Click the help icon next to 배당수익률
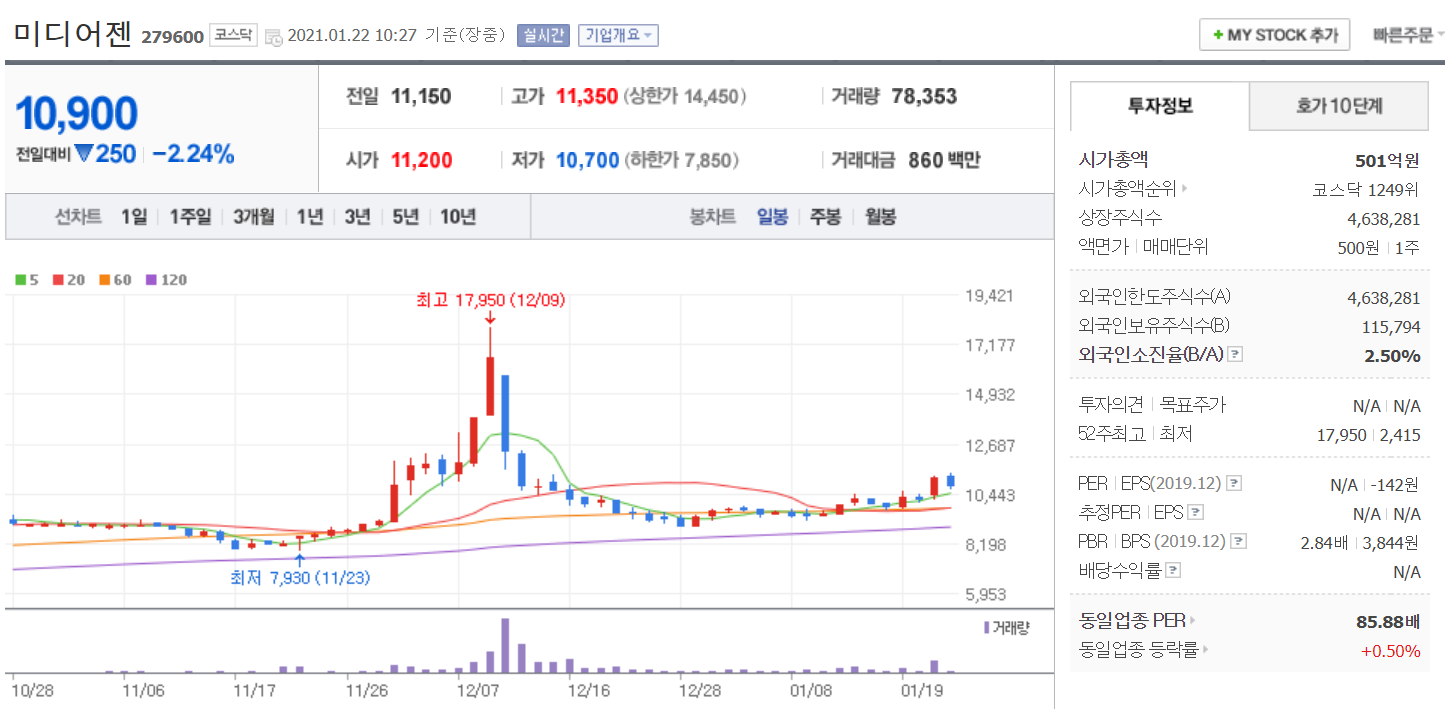The height and width of the screenshot is (709, 1451). click(x=1173, y=571)
